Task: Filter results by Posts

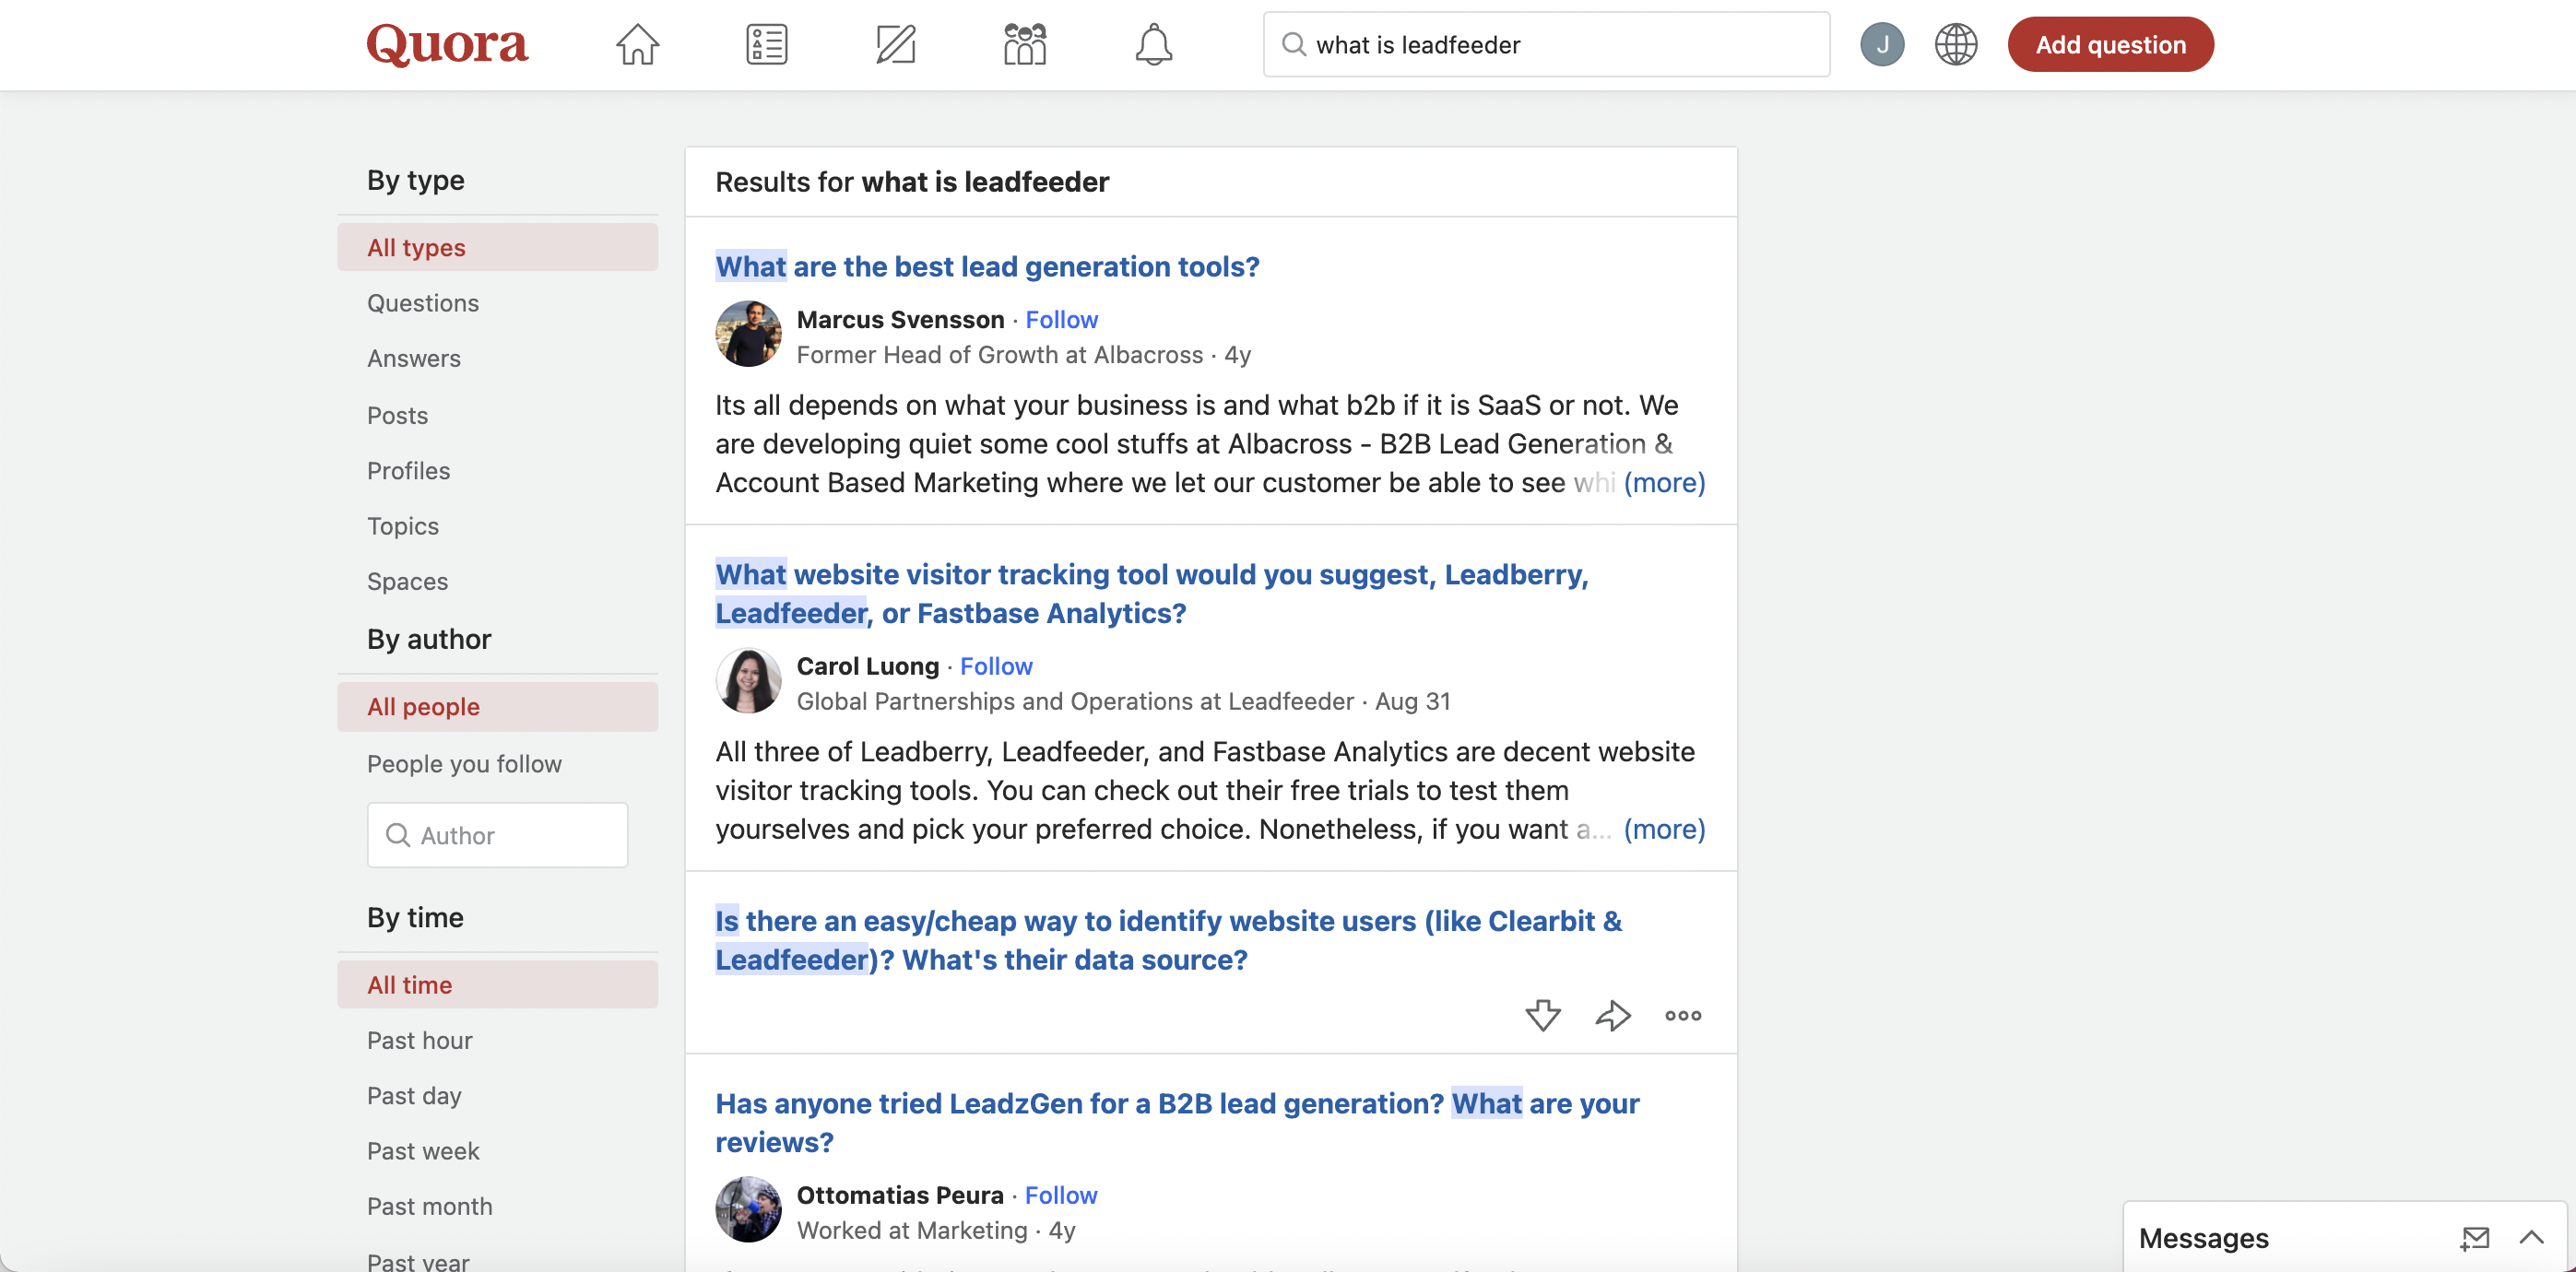Action: [397, 415]
